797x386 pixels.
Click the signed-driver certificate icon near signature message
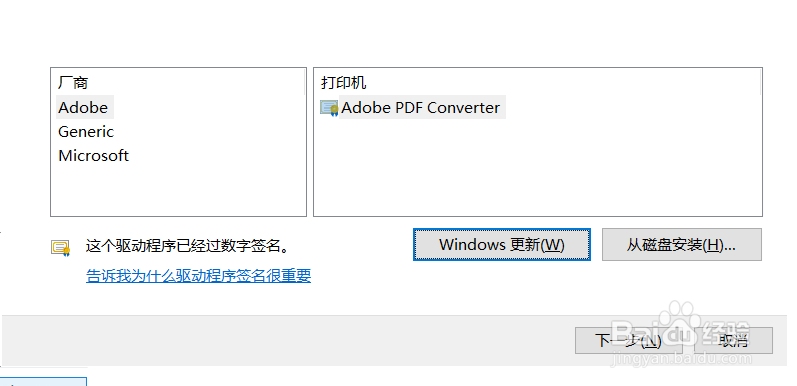pos(60,248)
